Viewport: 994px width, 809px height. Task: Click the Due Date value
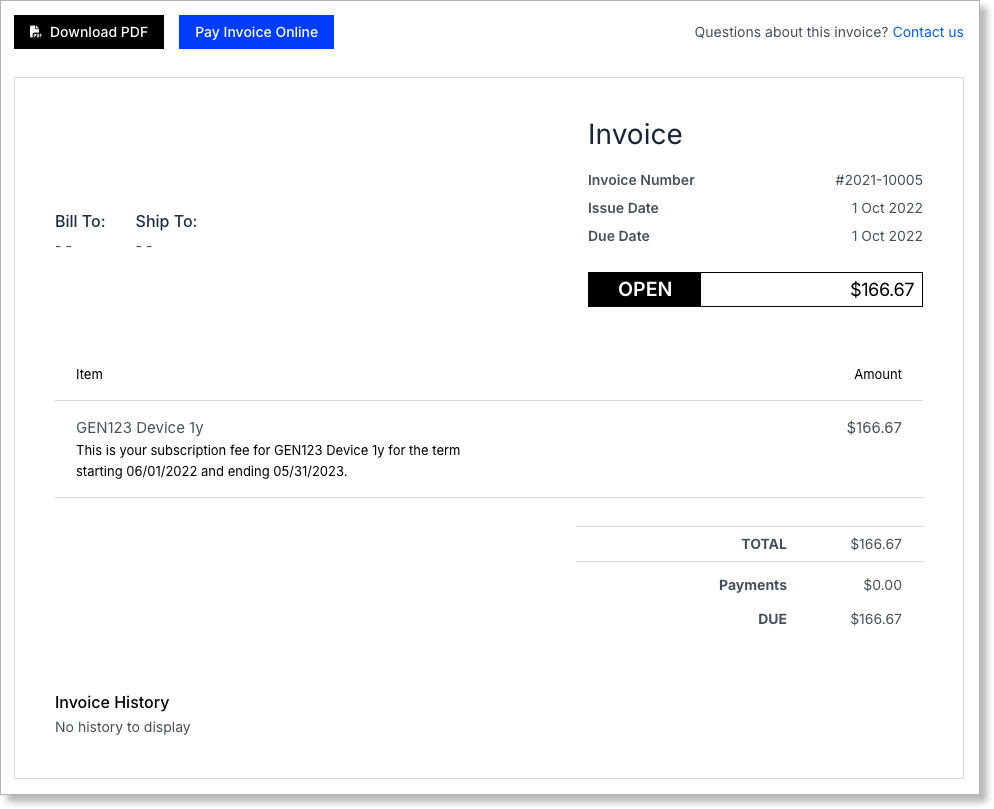click(886, 236)
